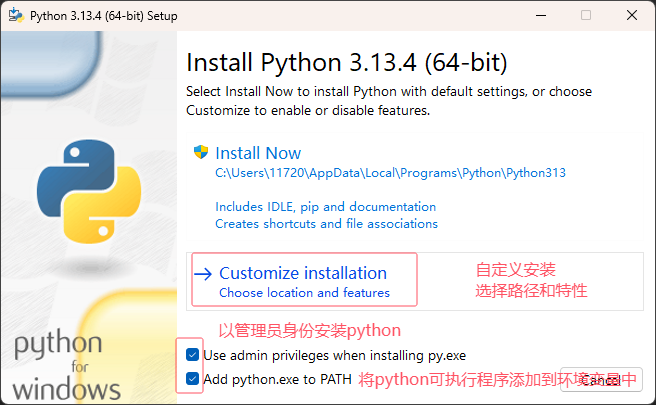Click 'Includes IDLE, pip and documentation' text
This screenshot has width=656, height=405.
pyautogui.click(x=325, y=207)
